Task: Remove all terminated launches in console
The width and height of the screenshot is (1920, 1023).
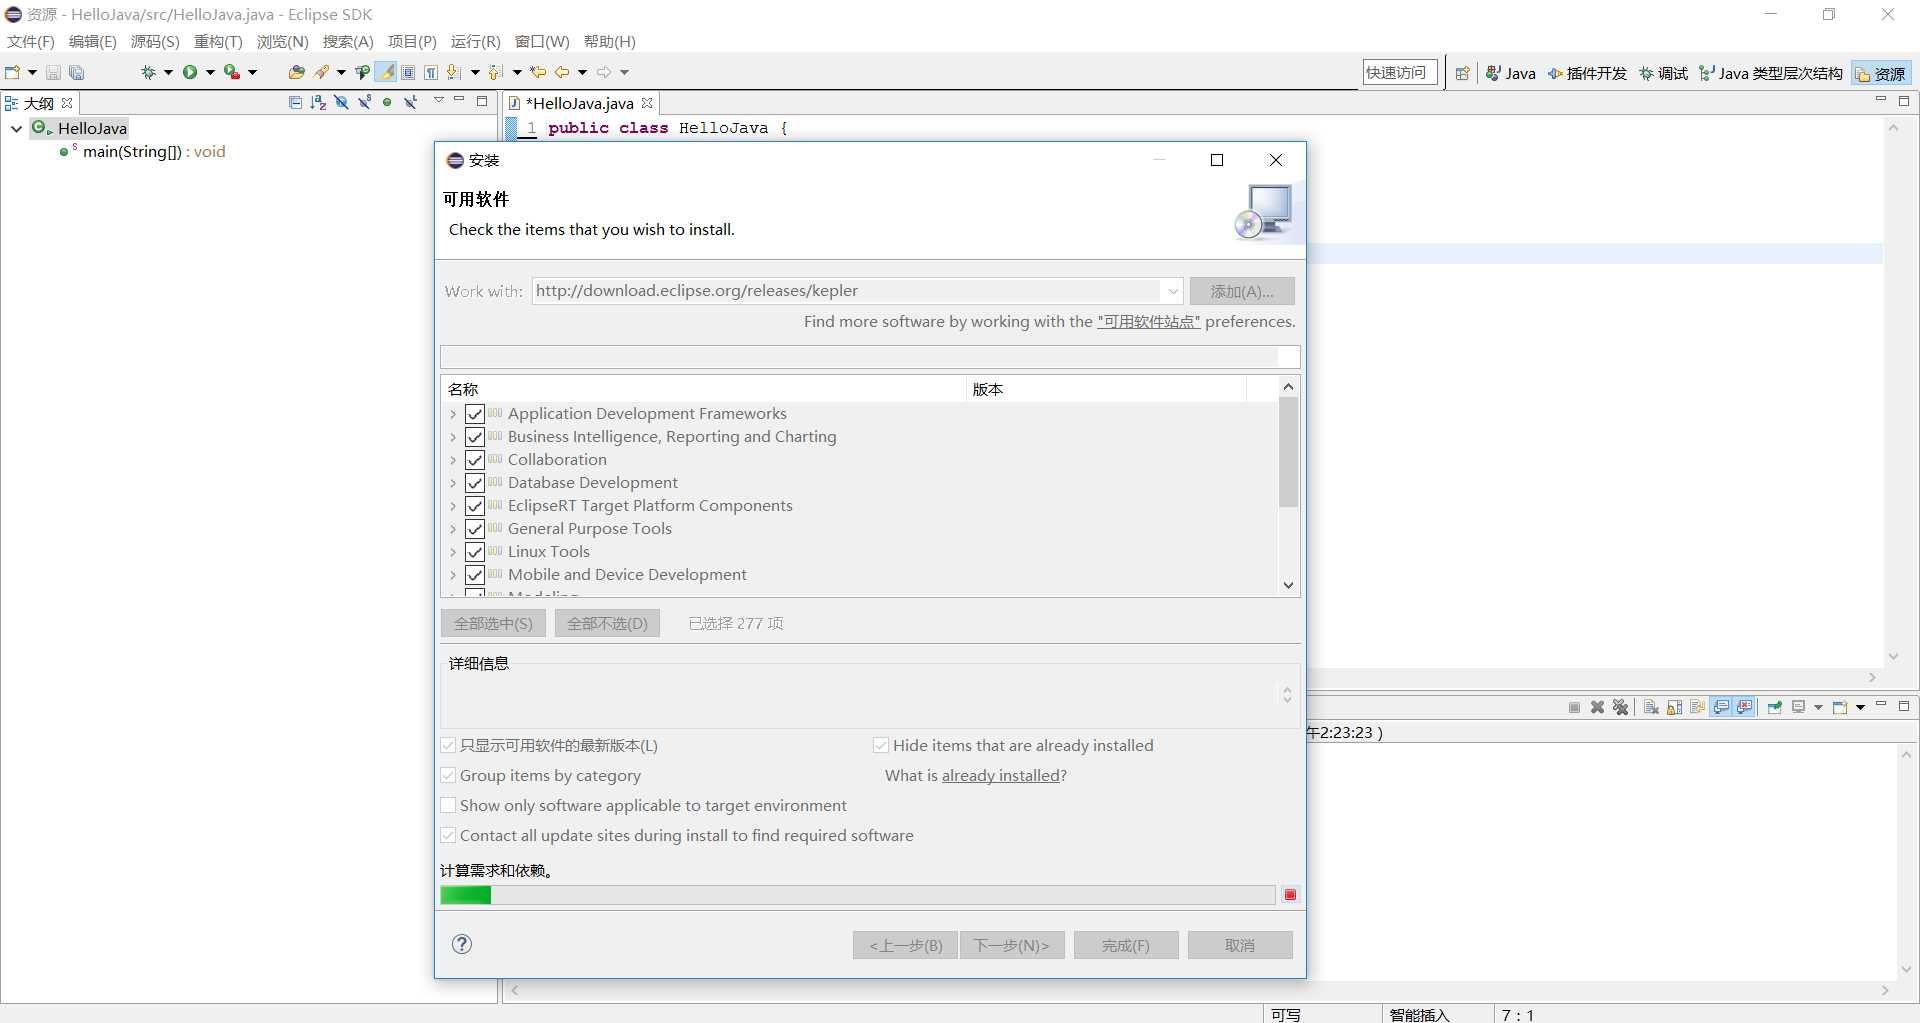Action: point(1621,707)
